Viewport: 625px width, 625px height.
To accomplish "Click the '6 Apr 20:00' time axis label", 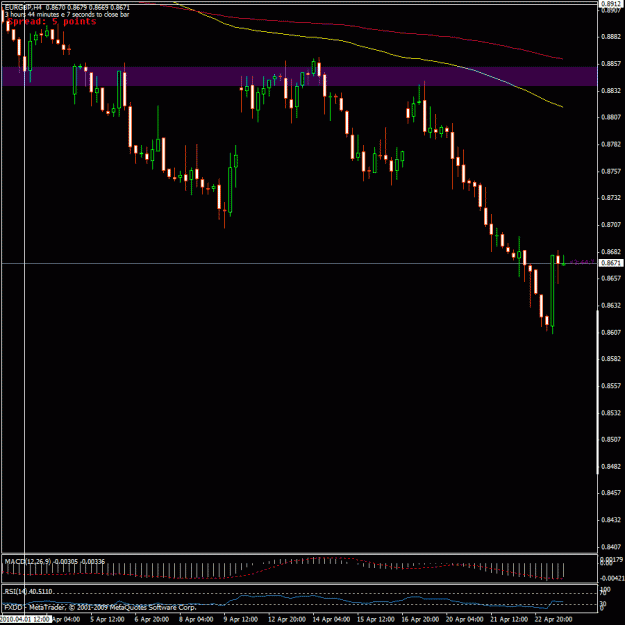I will click(151, 619).
